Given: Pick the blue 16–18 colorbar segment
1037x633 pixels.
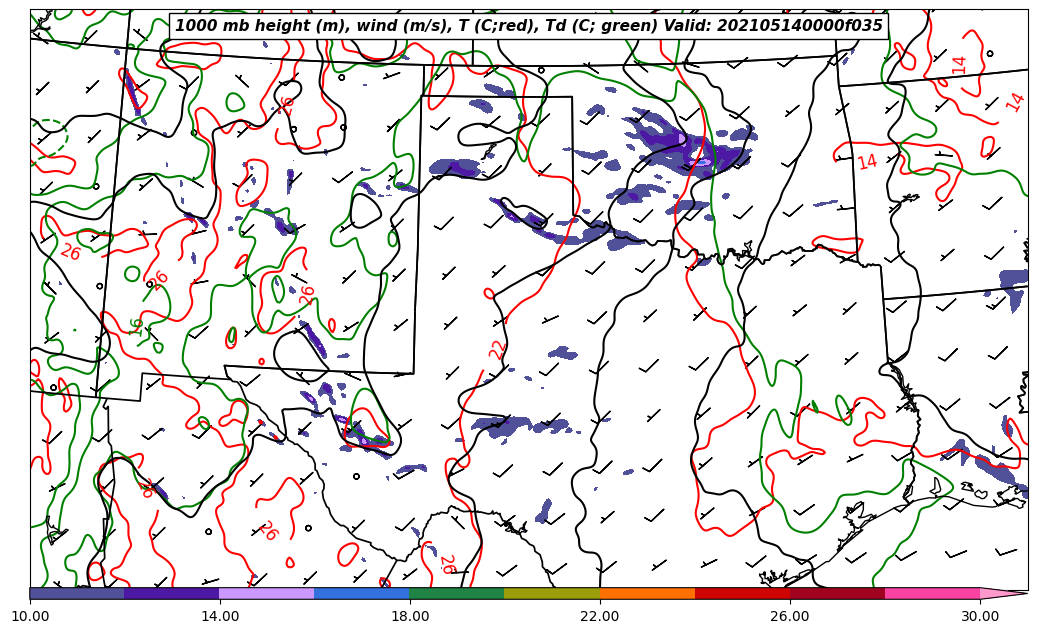Looking at the screenshot, I should [x=361, y=593].
